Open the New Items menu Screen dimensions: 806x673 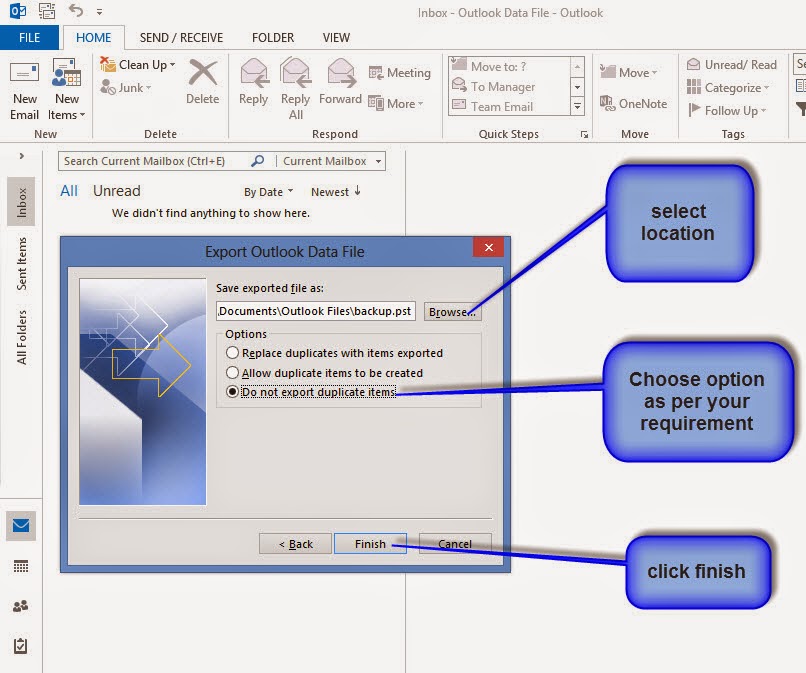tap(67, 91)
